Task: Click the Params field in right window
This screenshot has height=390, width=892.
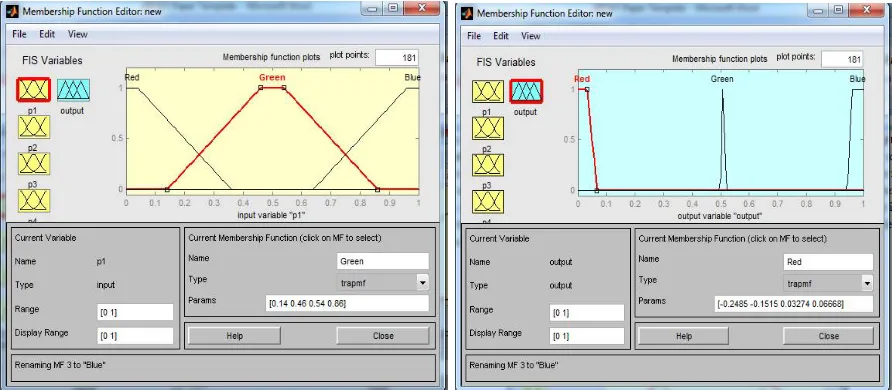Action: (x=794, y=304)
